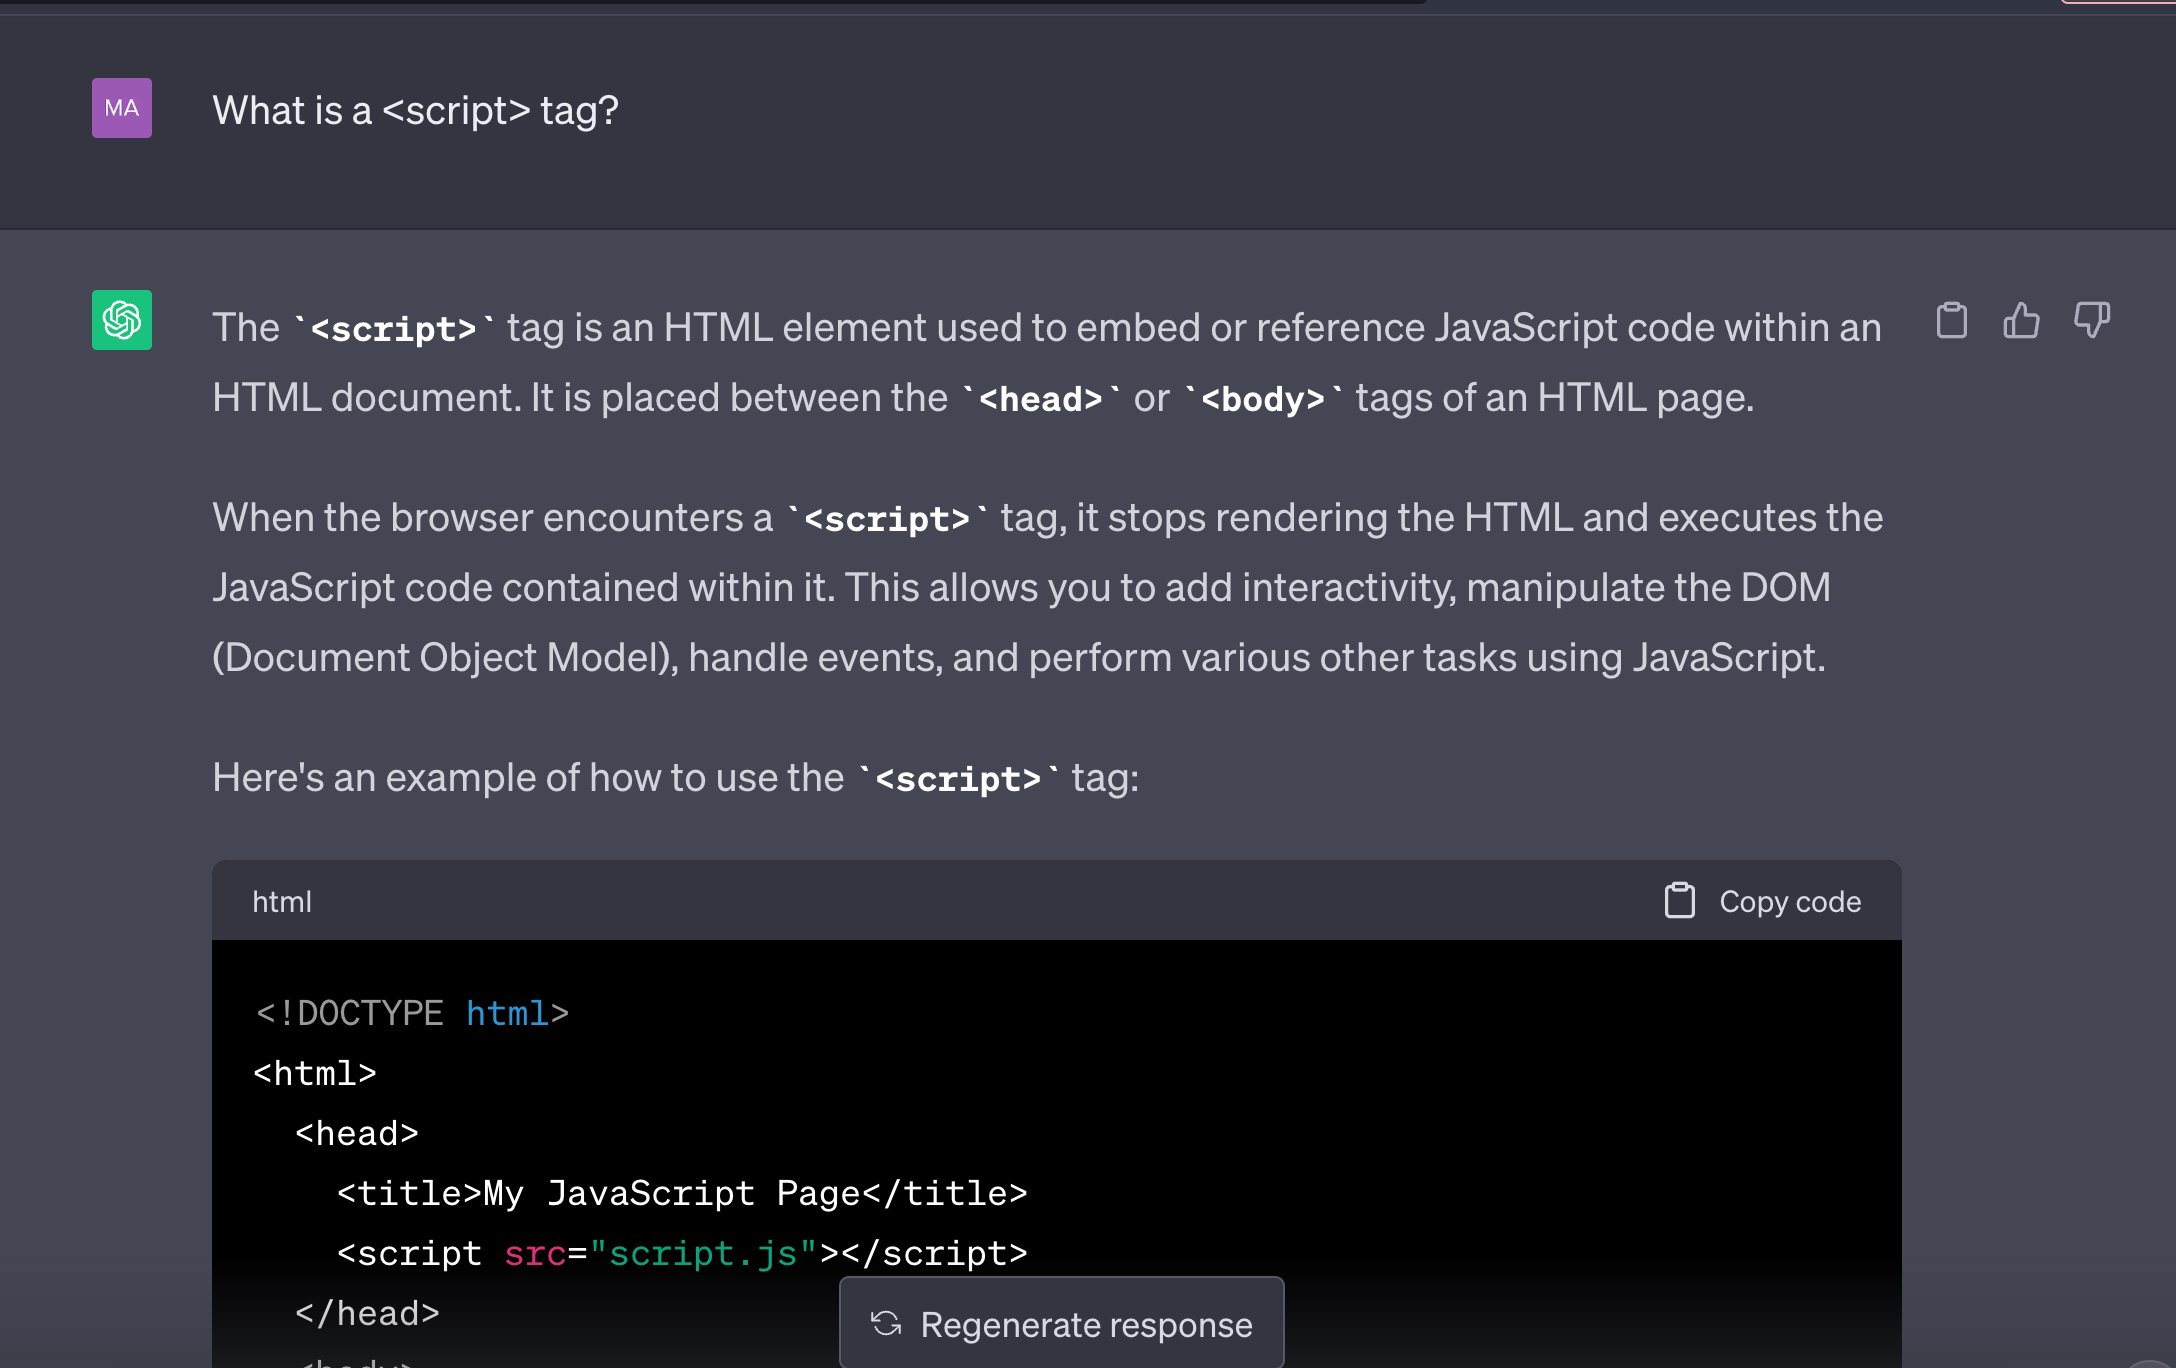Viewport: 2176px width, 1368px height.
Task: Click the clipboard icon beside Copy code
Action: (x=1679, y=901)
